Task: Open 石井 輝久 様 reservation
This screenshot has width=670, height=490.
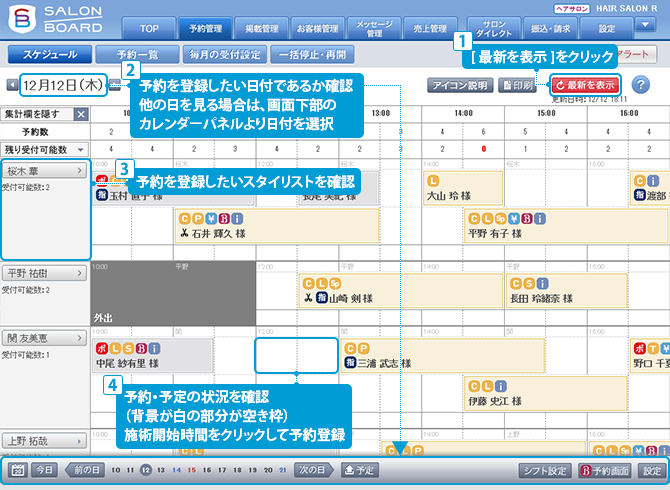Action: click(277, 226)
